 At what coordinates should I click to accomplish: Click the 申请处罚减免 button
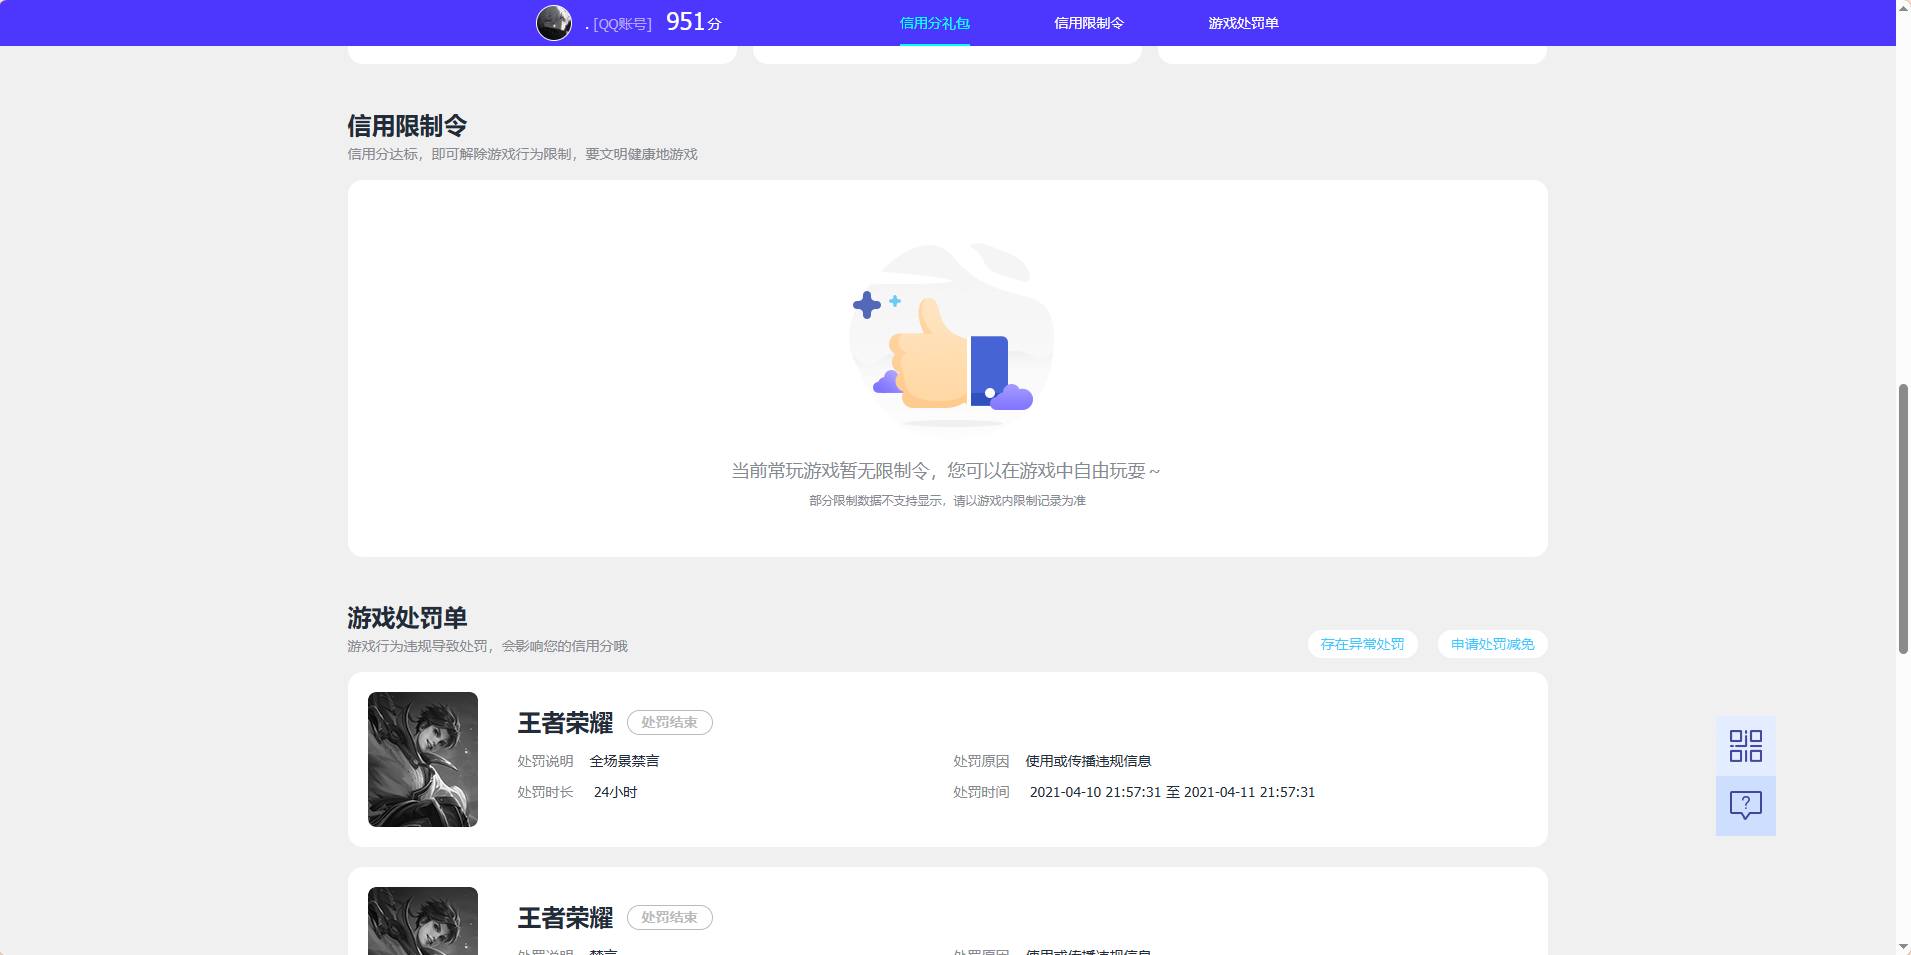click(x=1492, y=644)
